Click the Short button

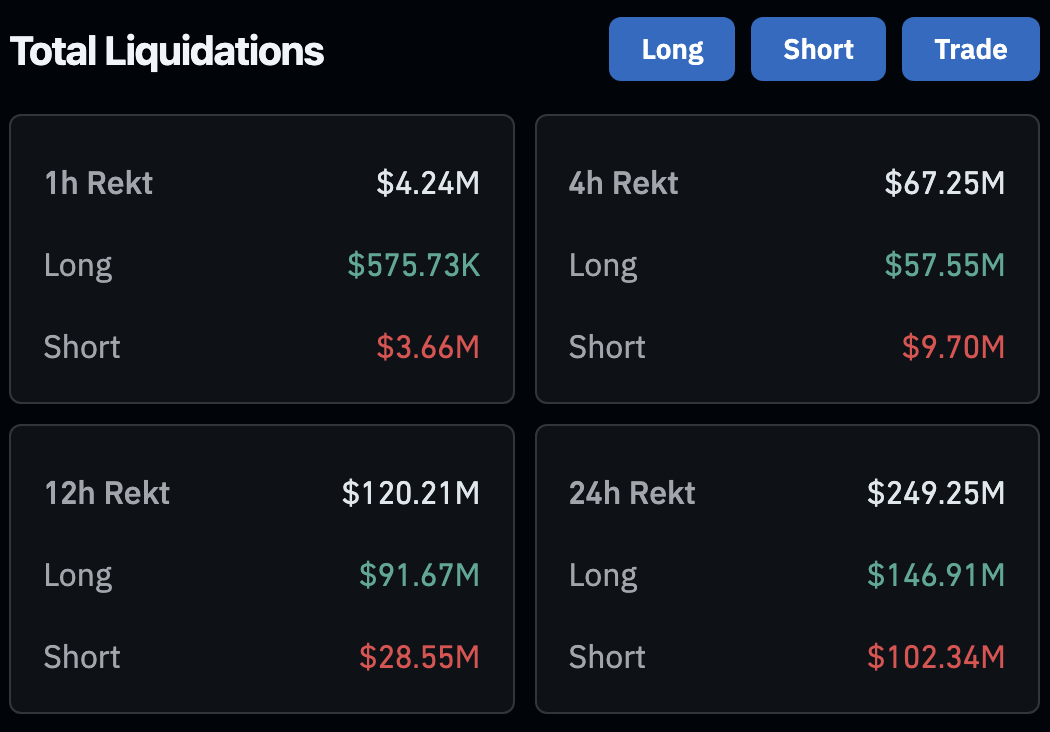(x=818, y=49)
